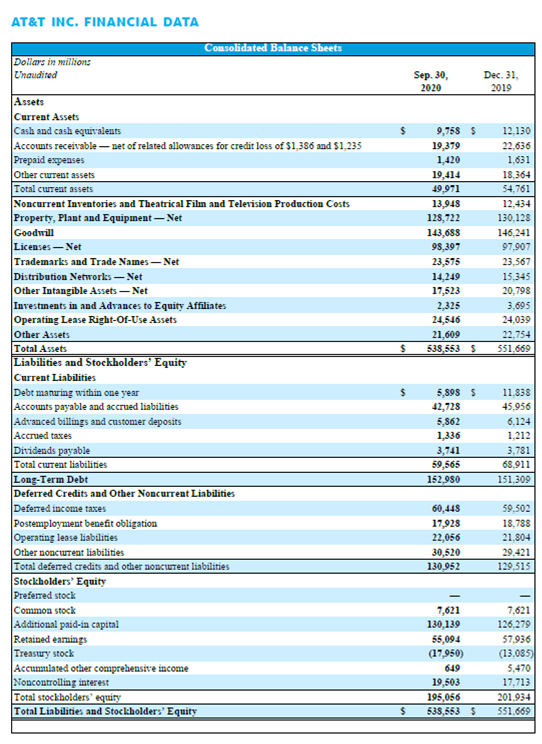The image size is (542, 744).
Task: Select 'Debt maturing within one year' label
Action: point(76,392)
